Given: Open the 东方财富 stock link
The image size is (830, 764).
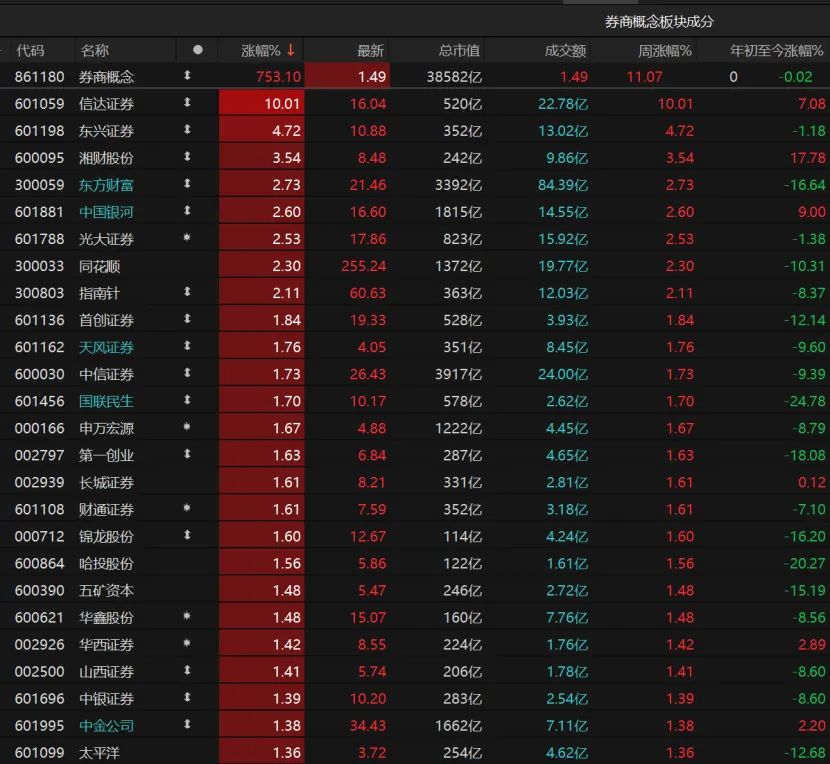Looking at the screenshot, I should pos(106,185).
